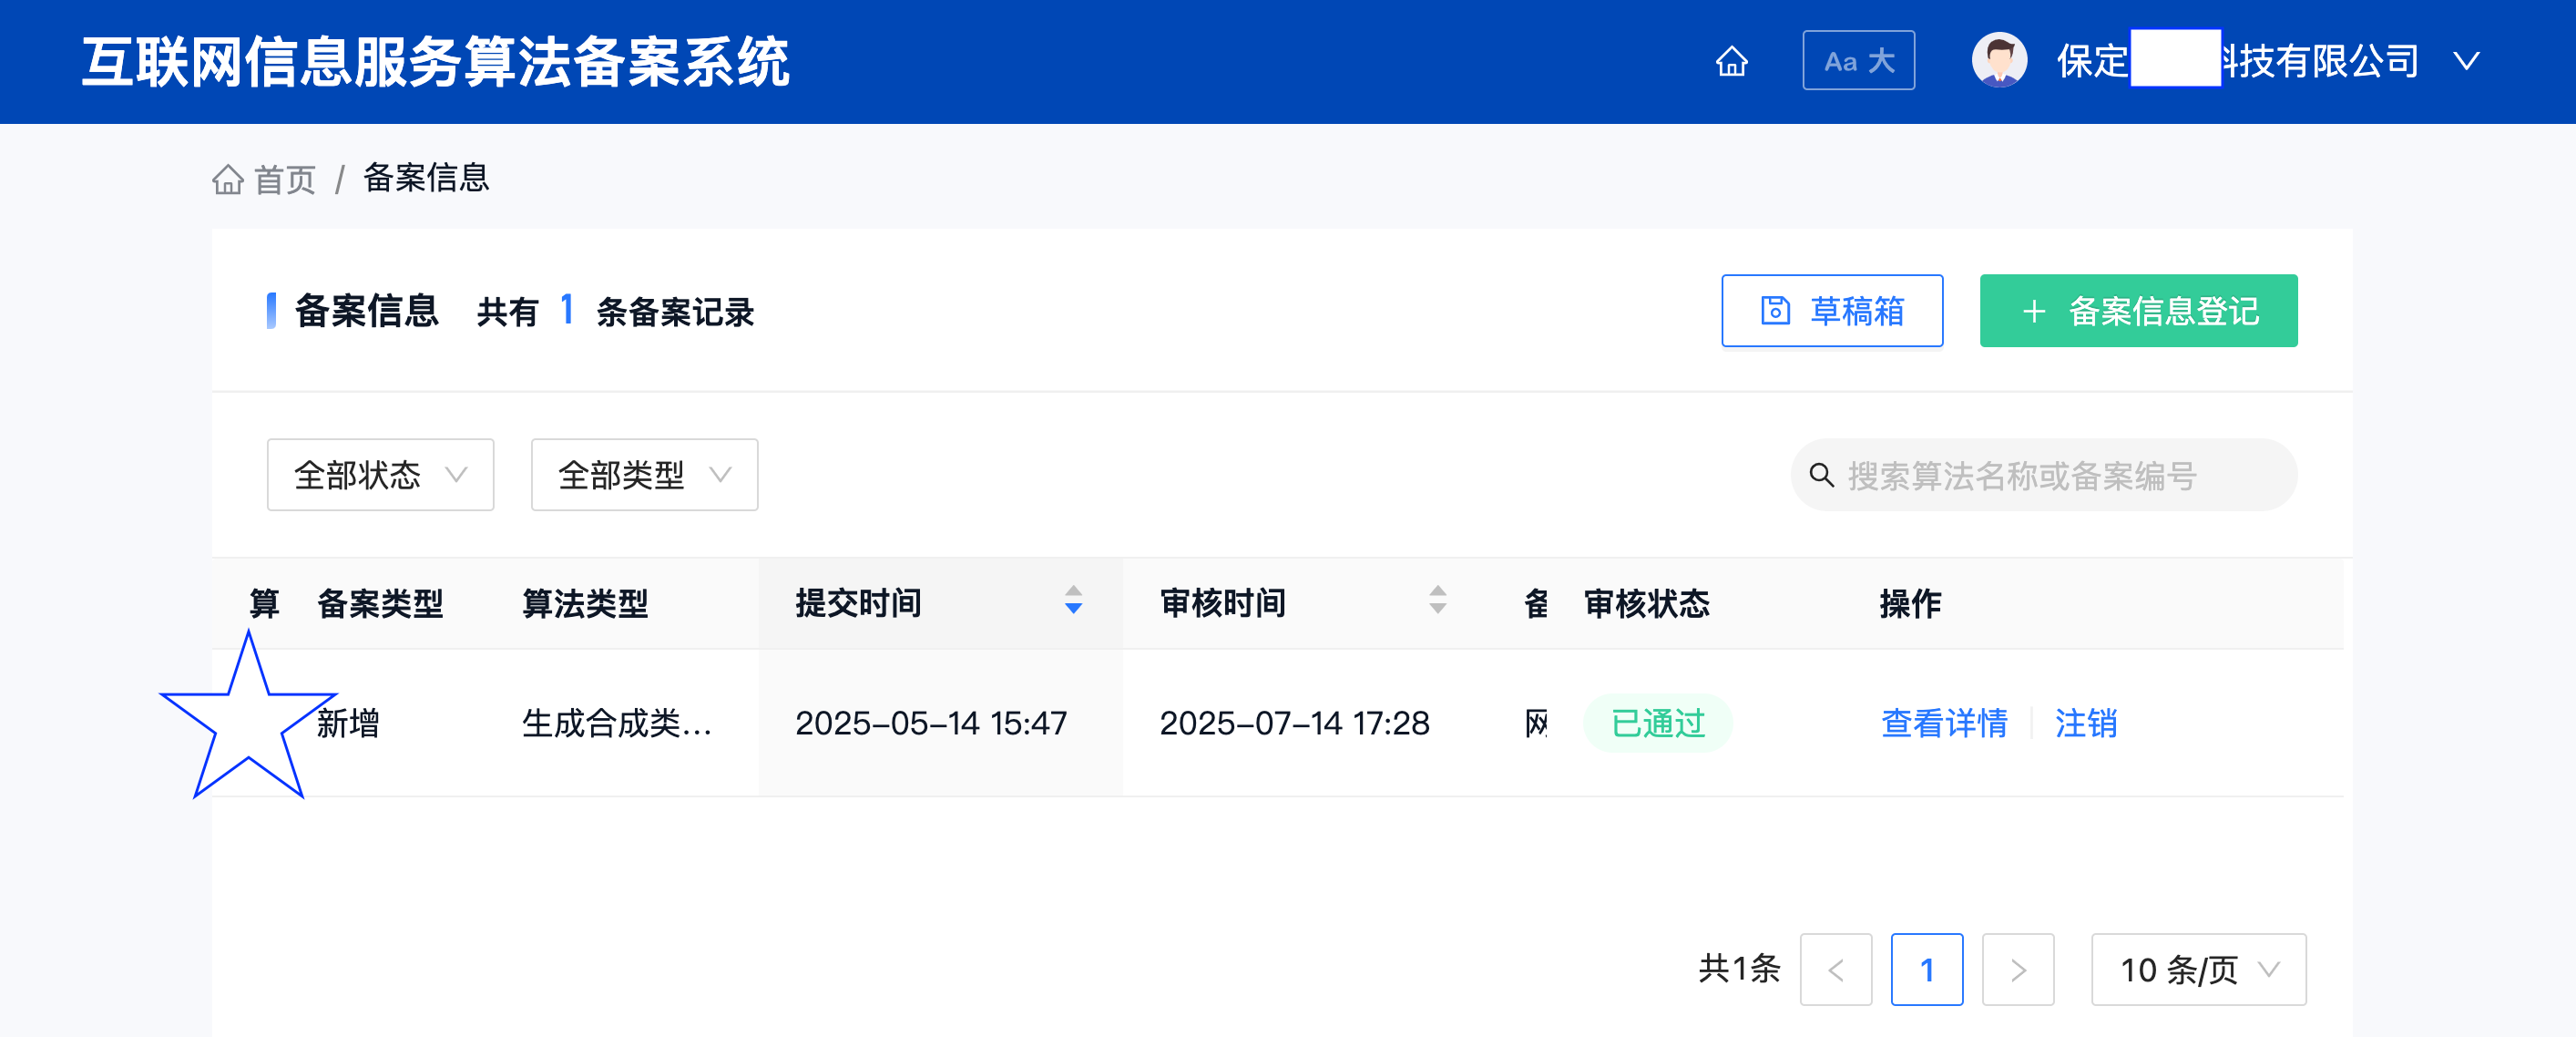This screenshot has height=1037, width=2576.
Task: Click 注销 link in operations column
Action: tap(2085, 722)
